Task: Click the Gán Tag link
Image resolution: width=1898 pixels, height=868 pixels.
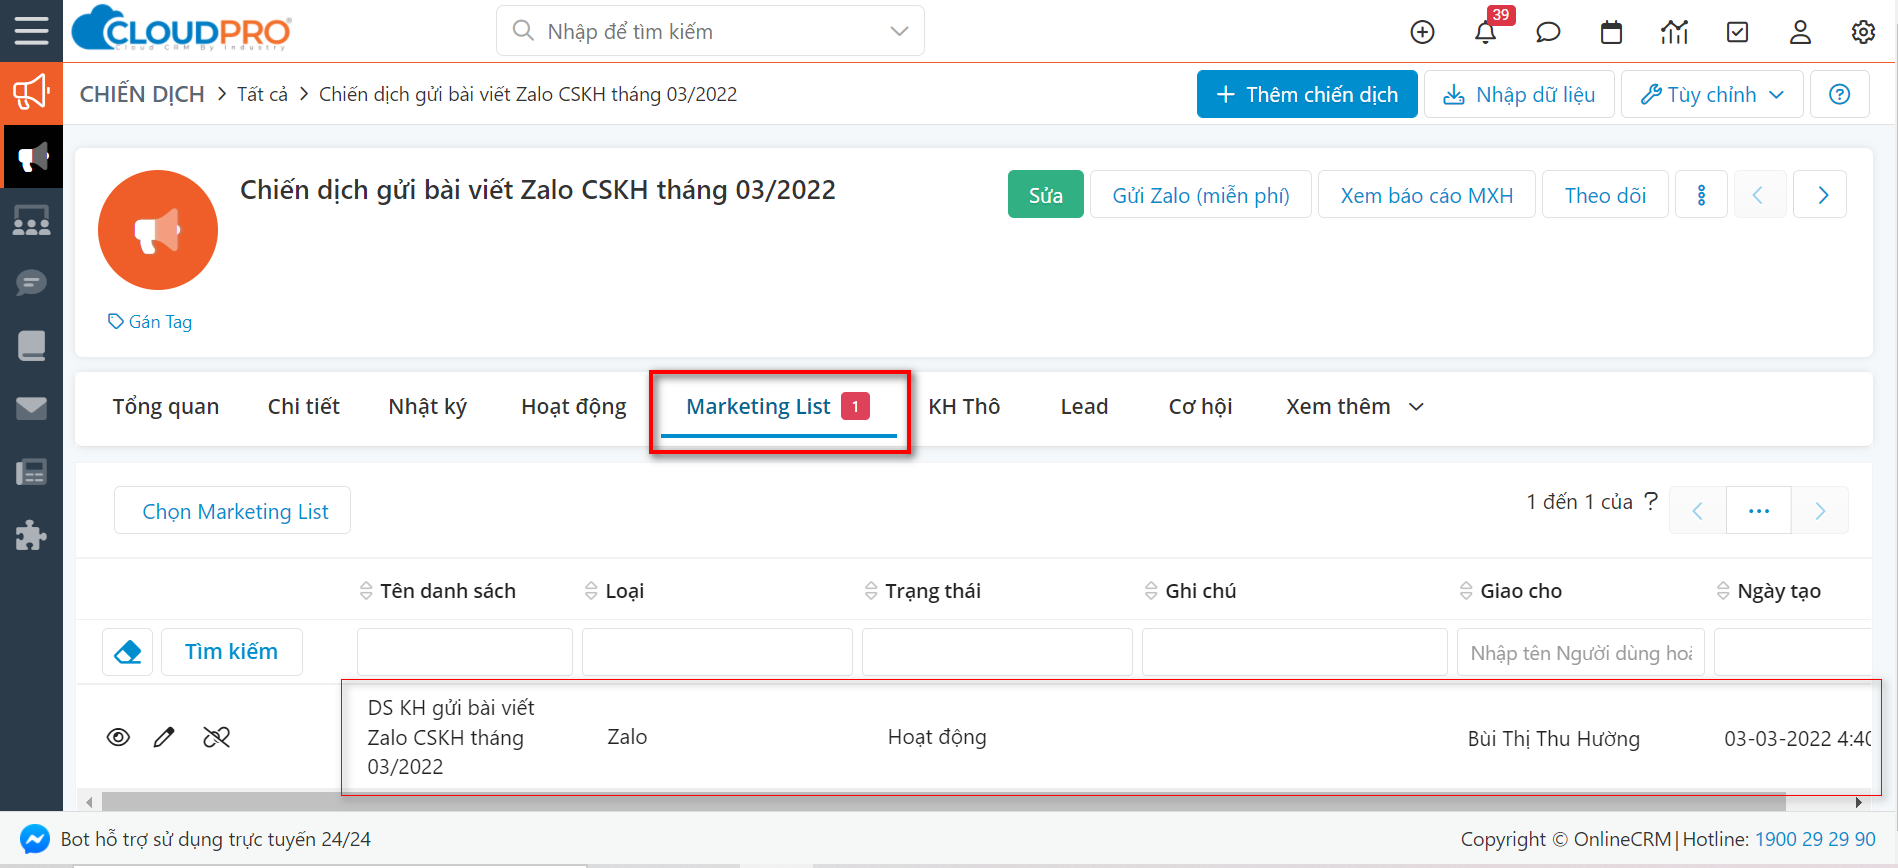Action: 150,322
